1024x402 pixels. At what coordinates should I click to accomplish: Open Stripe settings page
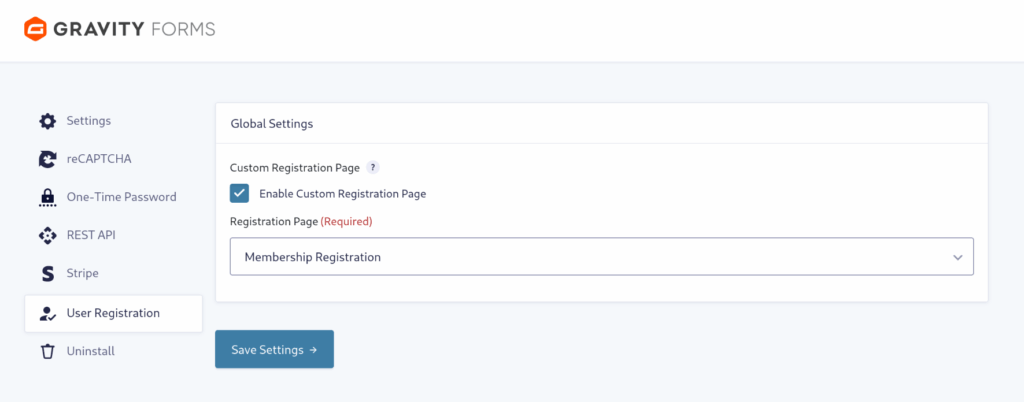pyautogui.click(x=82, y=273)
